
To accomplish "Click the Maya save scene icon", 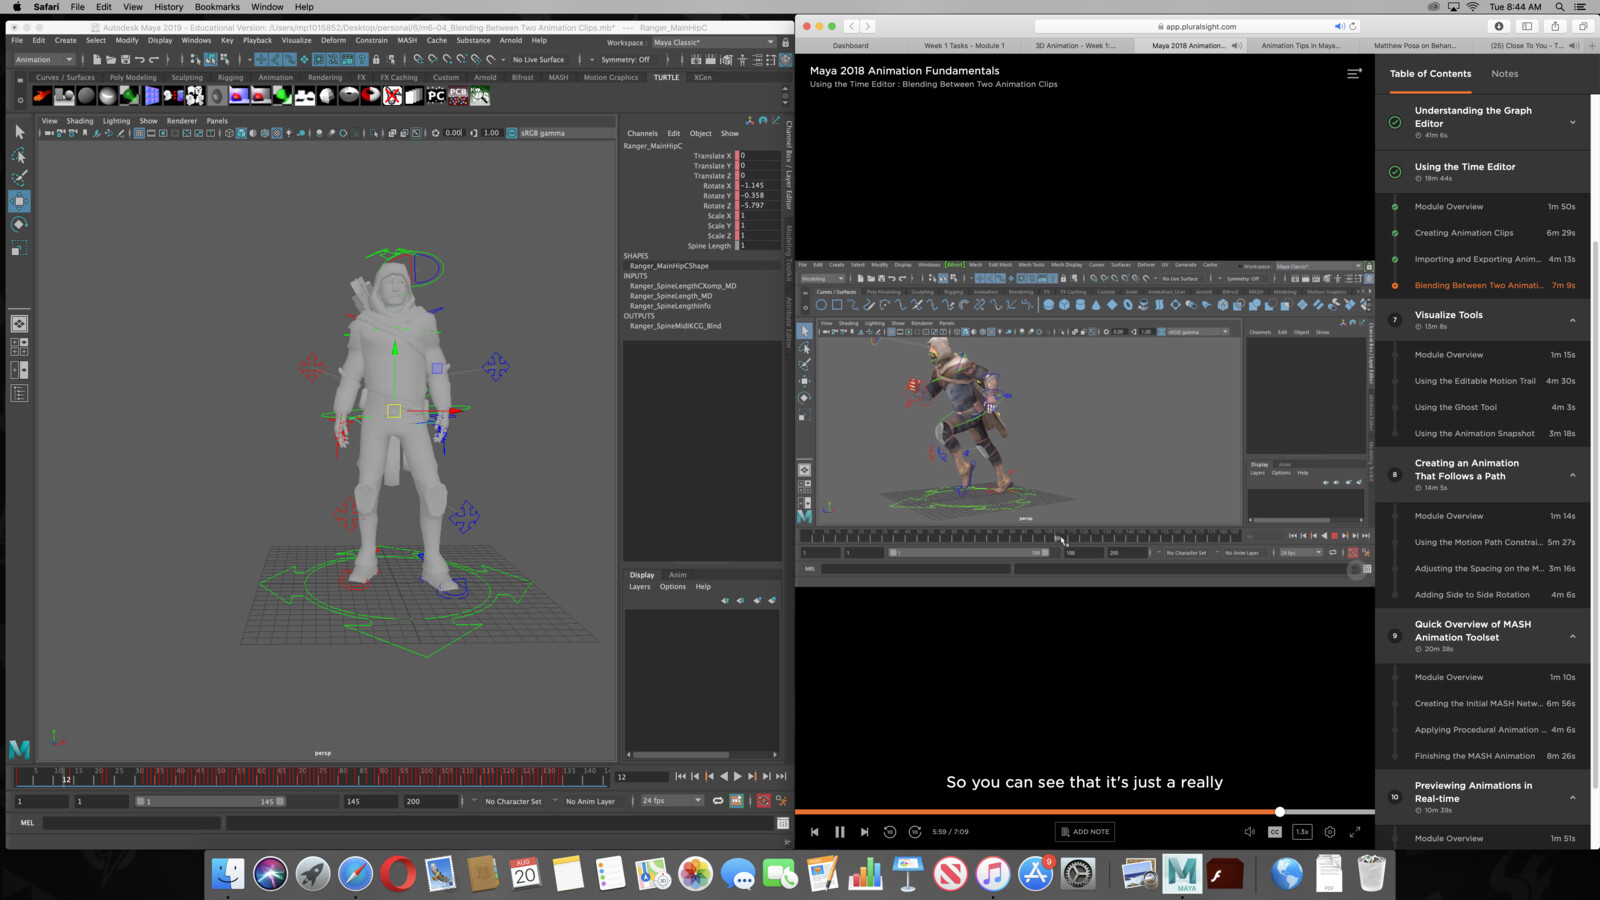I will pos(125,59).
